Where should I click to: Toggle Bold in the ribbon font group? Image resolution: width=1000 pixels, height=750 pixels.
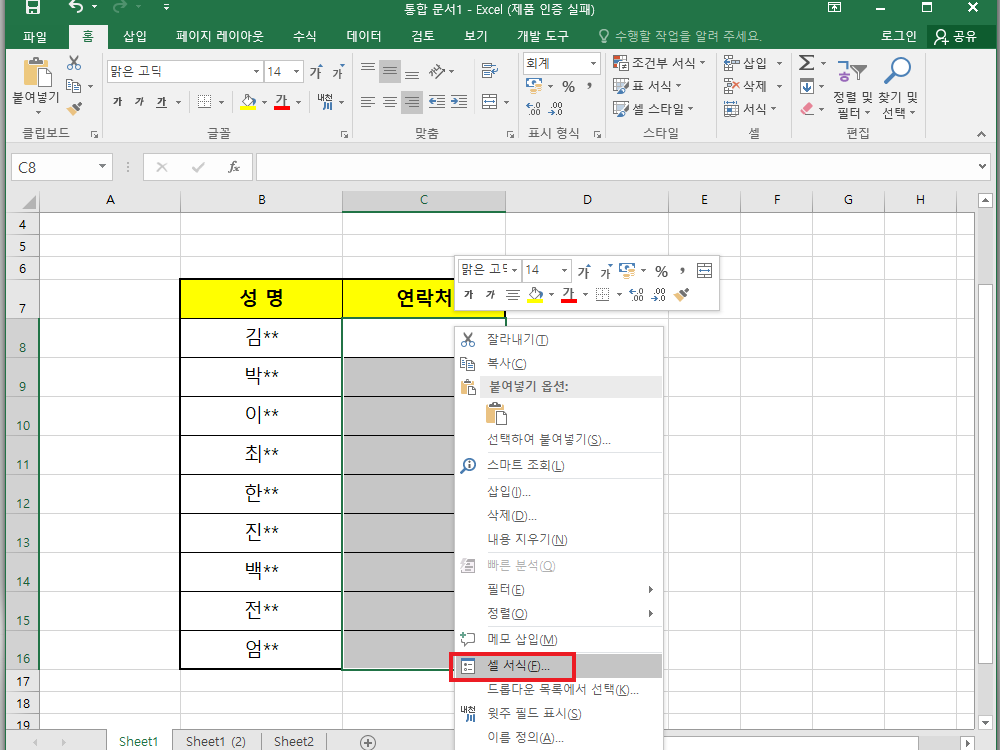point(118,101)
